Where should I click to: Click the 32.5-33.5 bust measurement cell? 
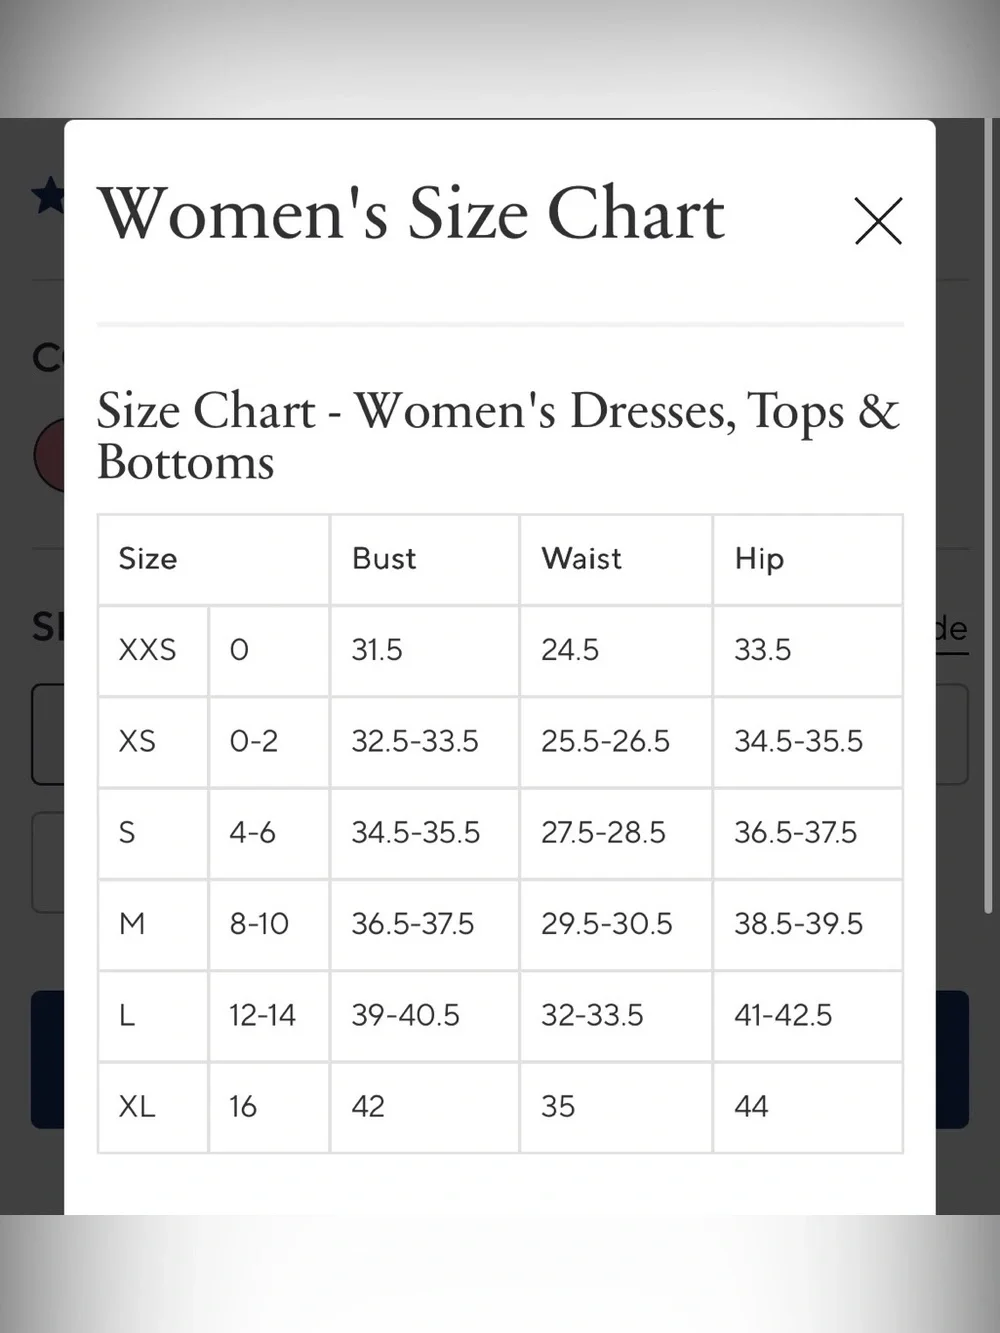pos(425,741)
